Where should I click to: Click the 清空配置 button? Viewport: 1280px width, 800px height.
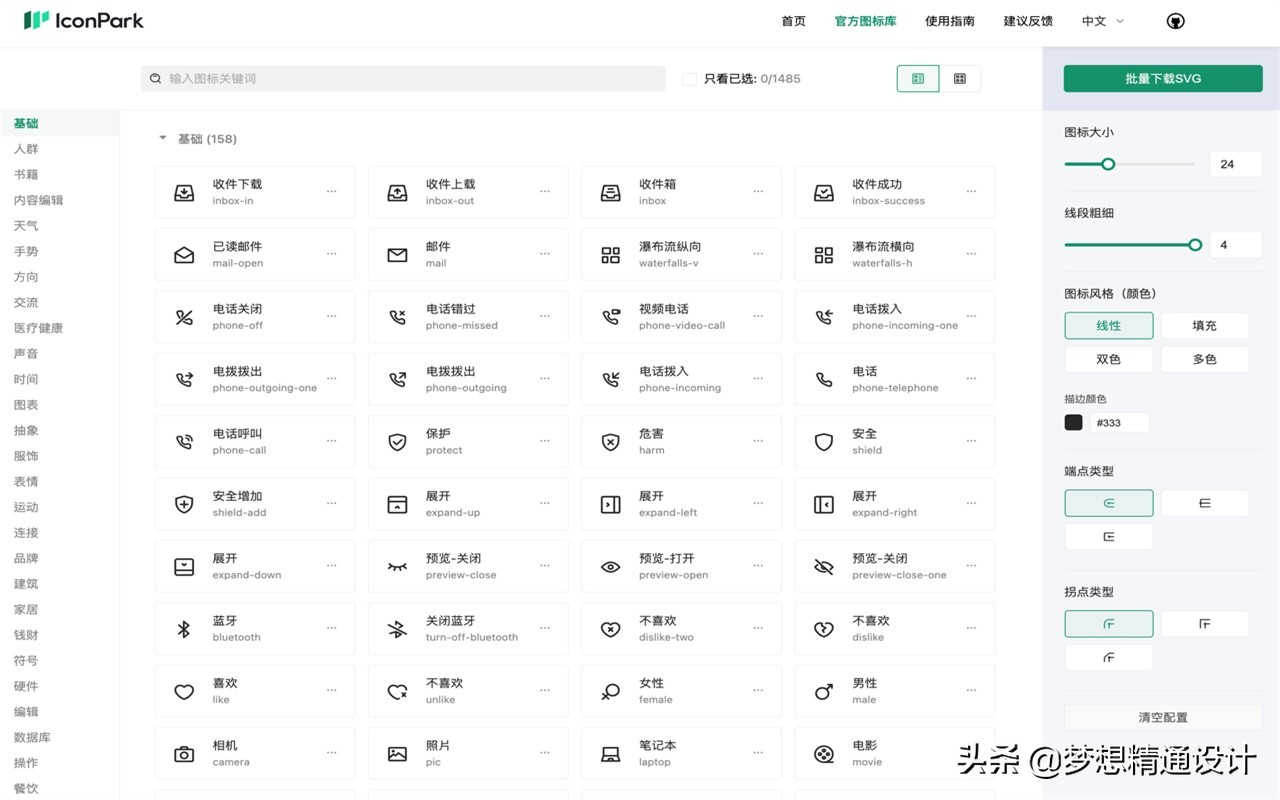[1163, 717]
